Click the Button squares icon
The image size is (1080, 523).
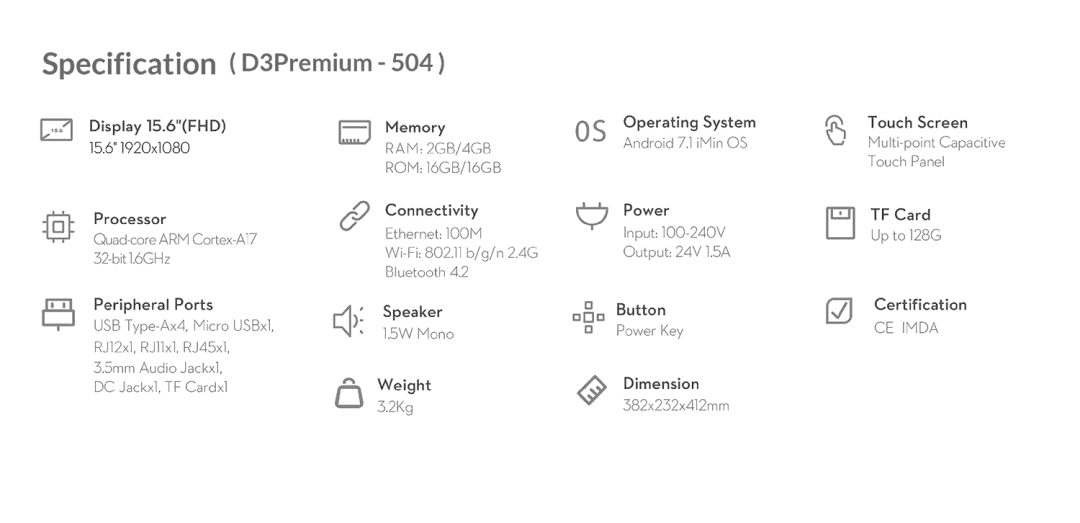click(588, 318)
